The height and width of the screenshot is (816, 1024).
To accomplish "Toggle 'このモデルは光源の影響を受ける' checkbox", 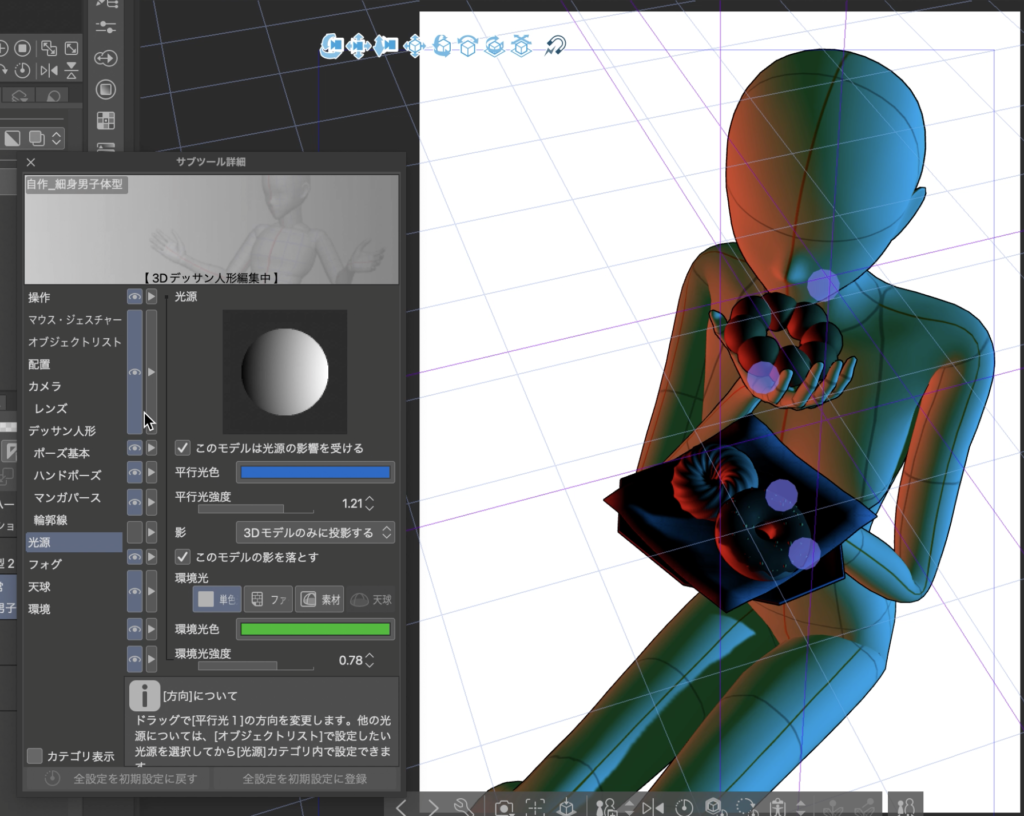I will pos(183,448).
